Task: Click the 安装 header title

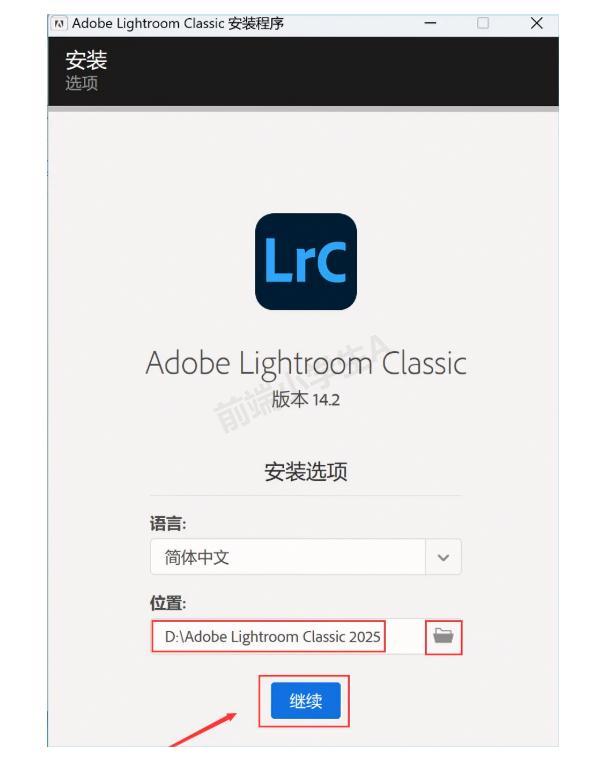Action: pos(86,60)
